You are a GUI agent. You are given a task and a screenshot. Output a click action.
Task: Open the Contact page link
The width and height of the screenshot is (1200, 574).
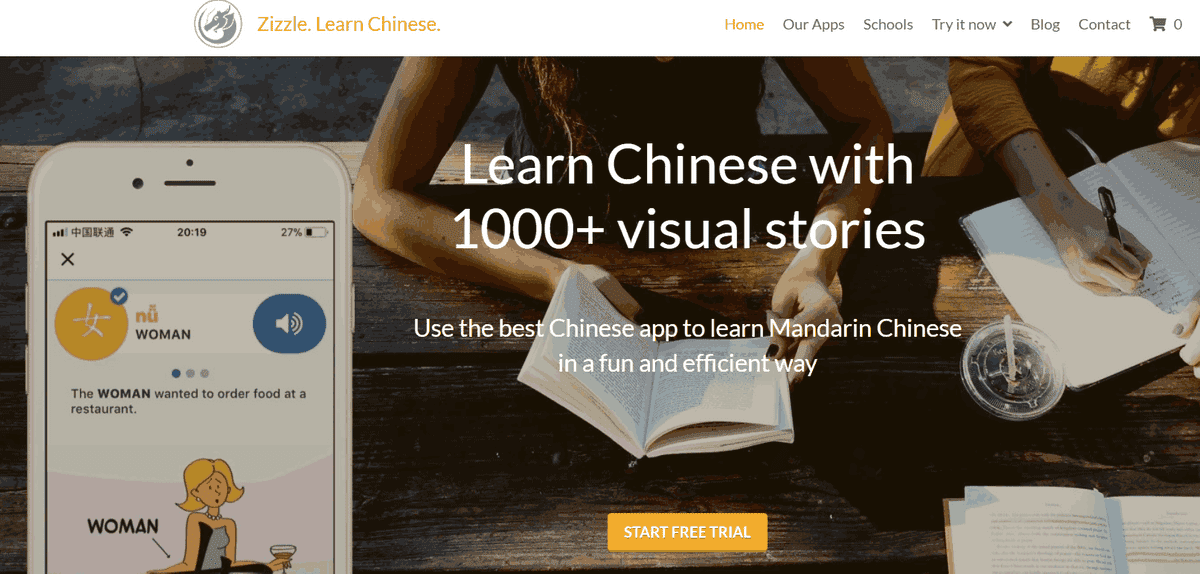coord(1104,24)
